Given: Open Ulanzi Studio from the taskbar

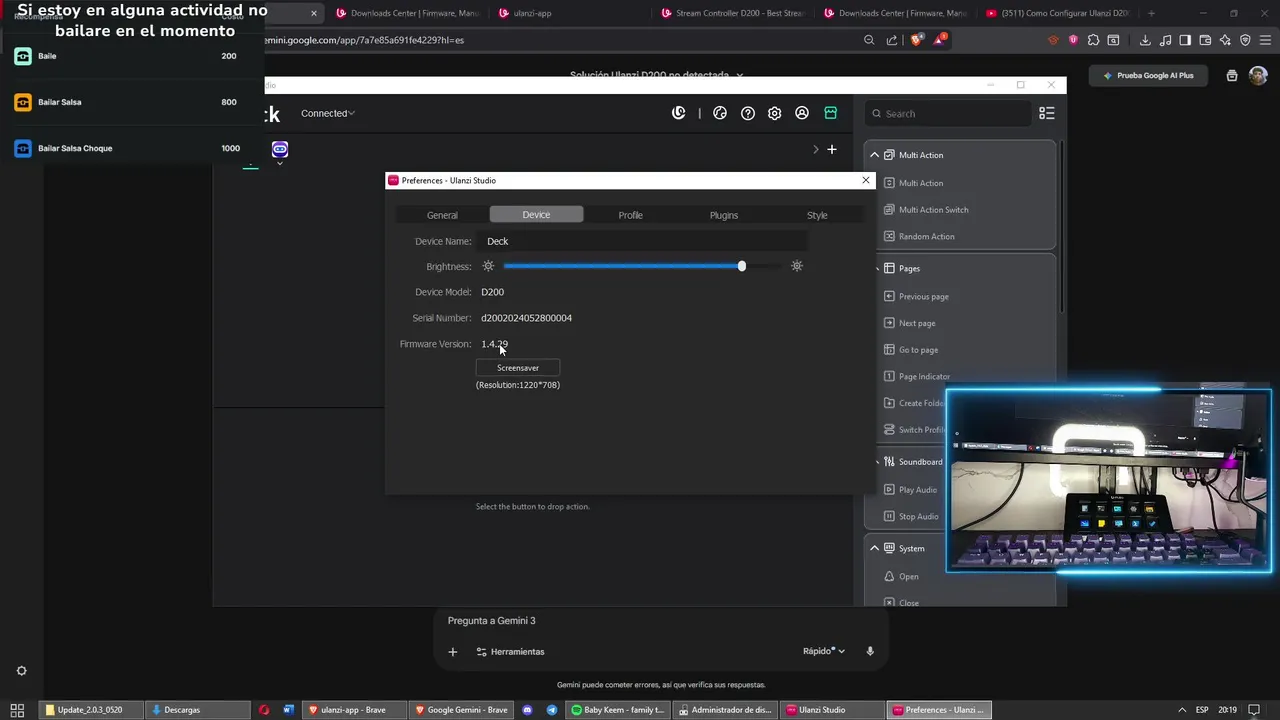Looking at the screenshot, I should pos(832,710).
